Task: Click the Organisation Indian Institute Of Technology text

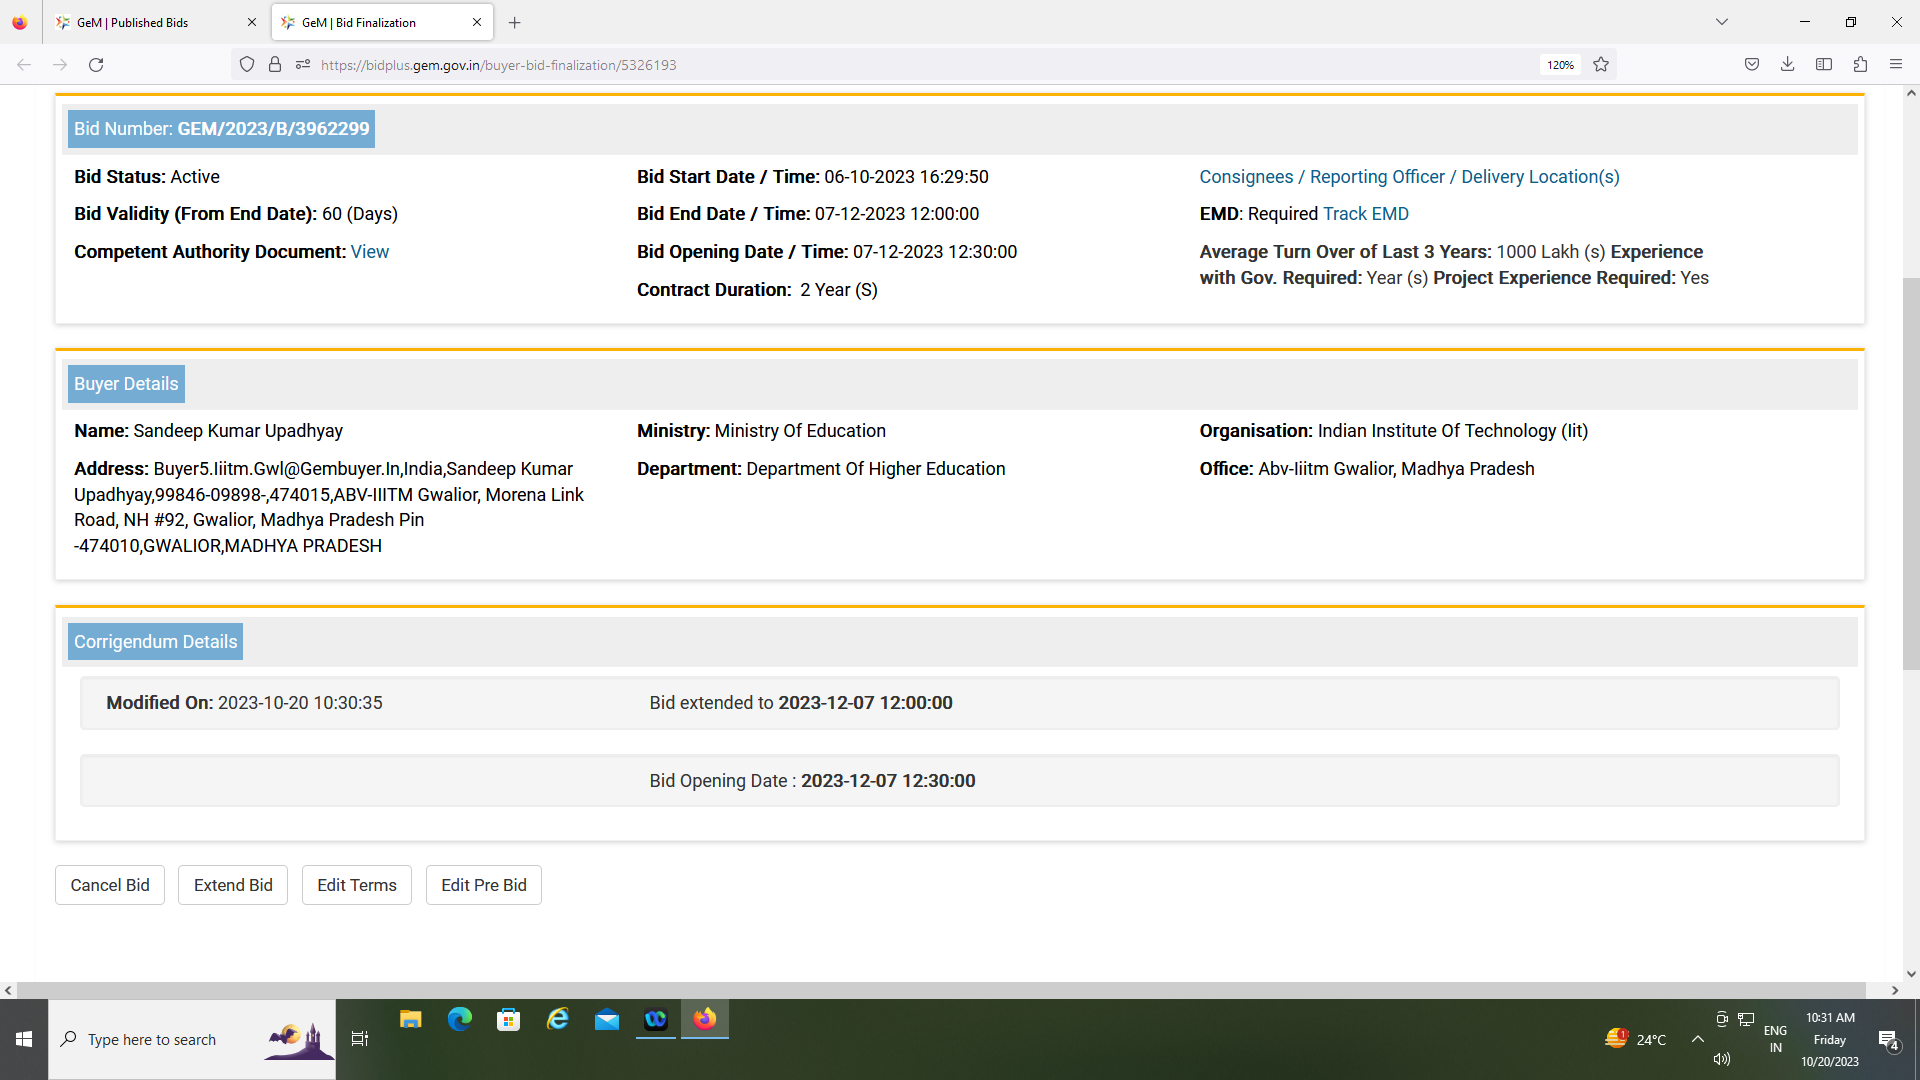Action: (1394, 431)
